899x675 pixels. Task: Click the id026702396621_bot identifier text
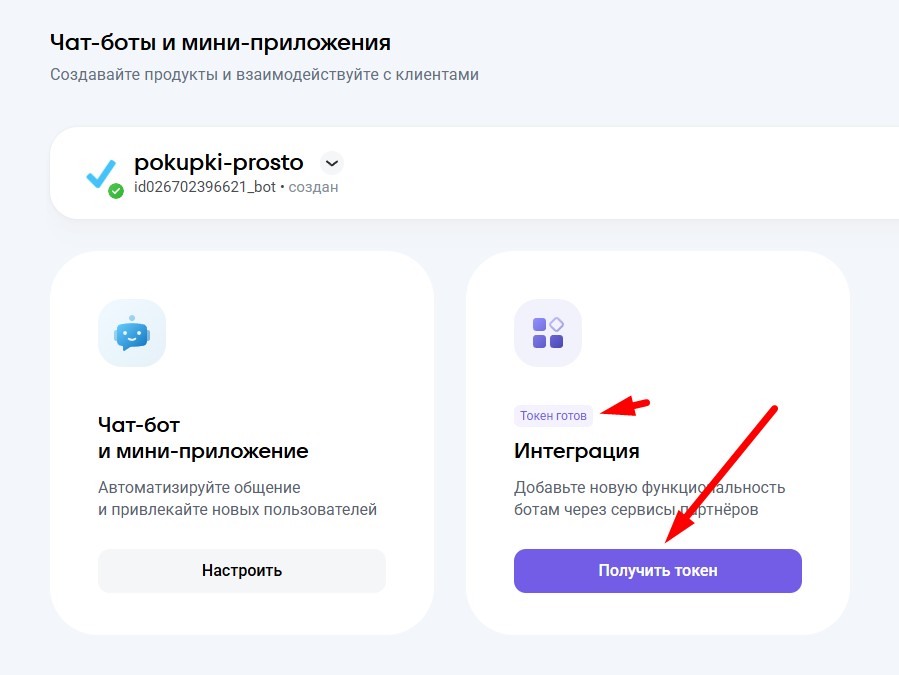point(205,187)
